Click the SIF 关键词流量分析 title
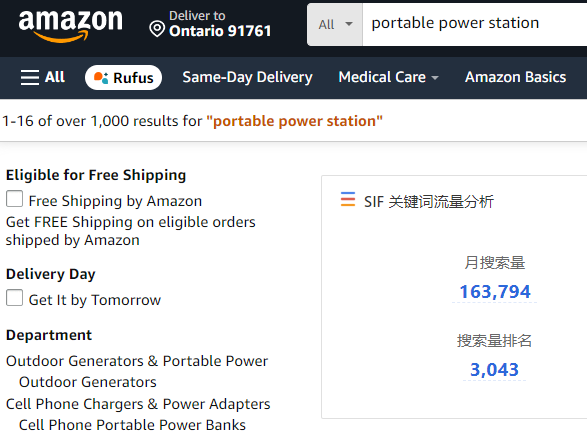Screen dimensions: 587x434 [x=429, y=201]
